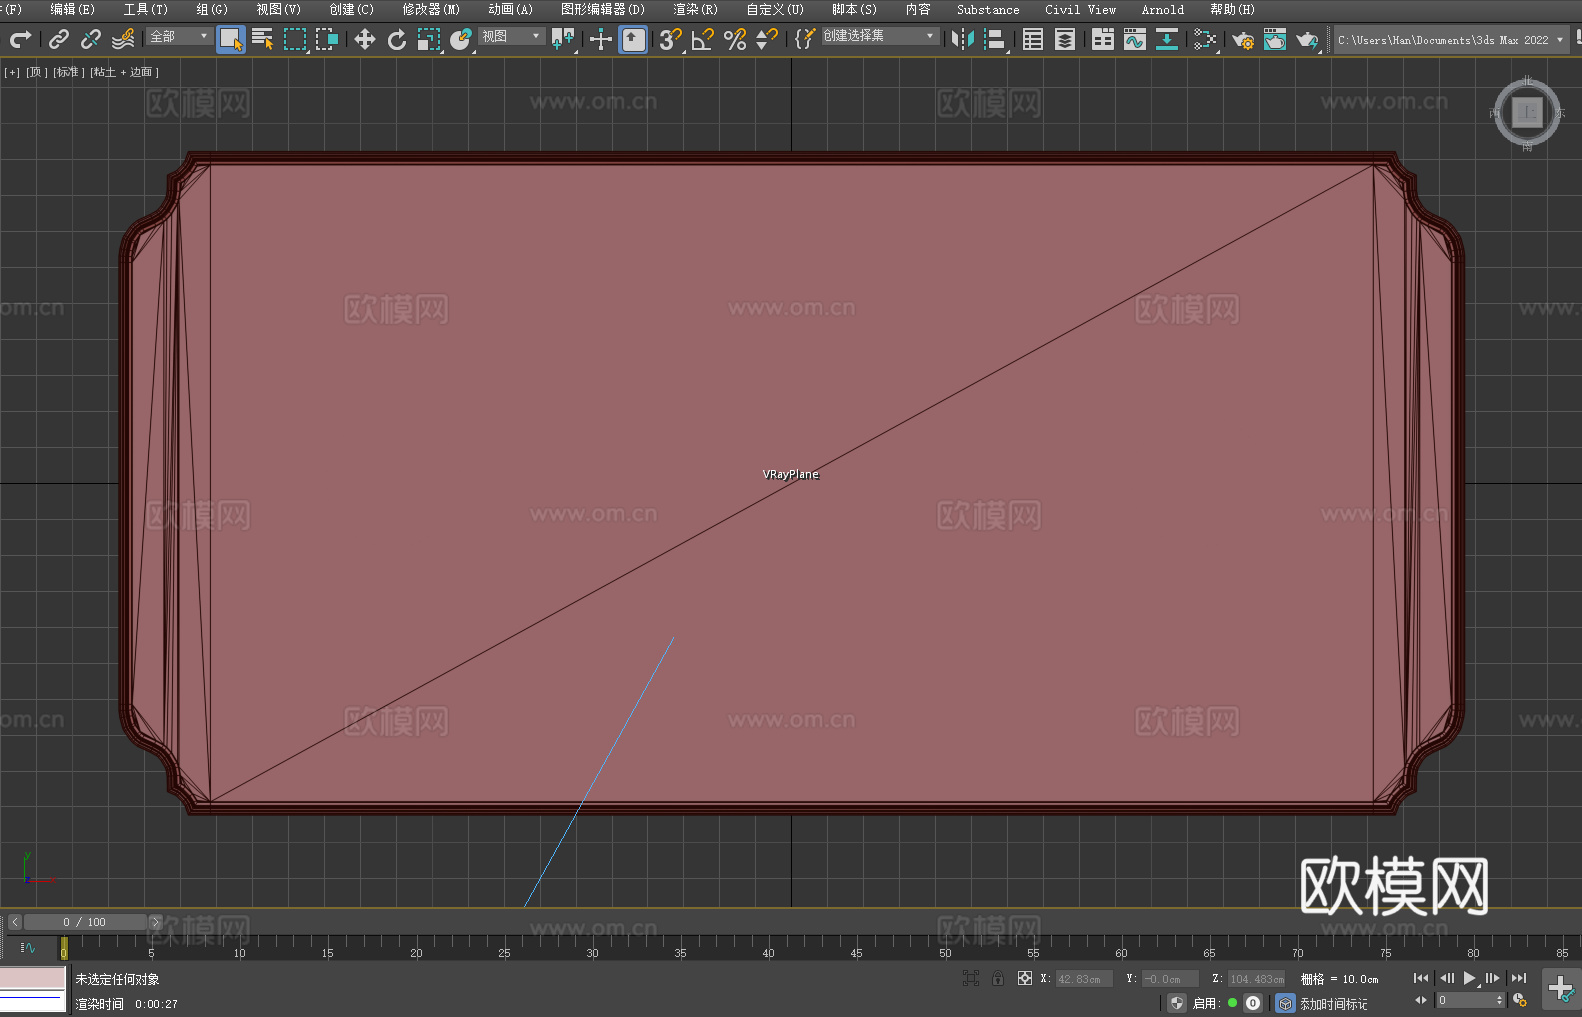Click viewport 标准 shading preset label
The image size is (1582, 1017).
(69, 72)
